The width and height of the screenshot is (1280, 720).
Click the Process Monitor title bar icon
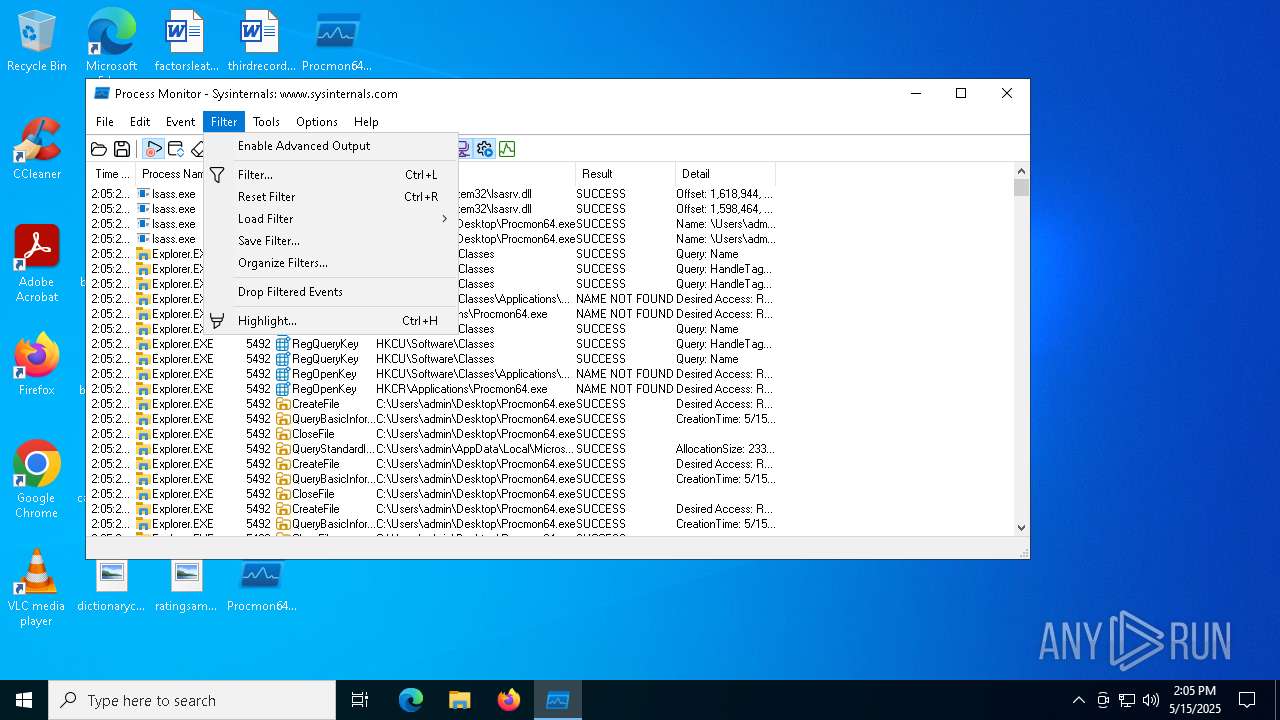coord(101,94)
